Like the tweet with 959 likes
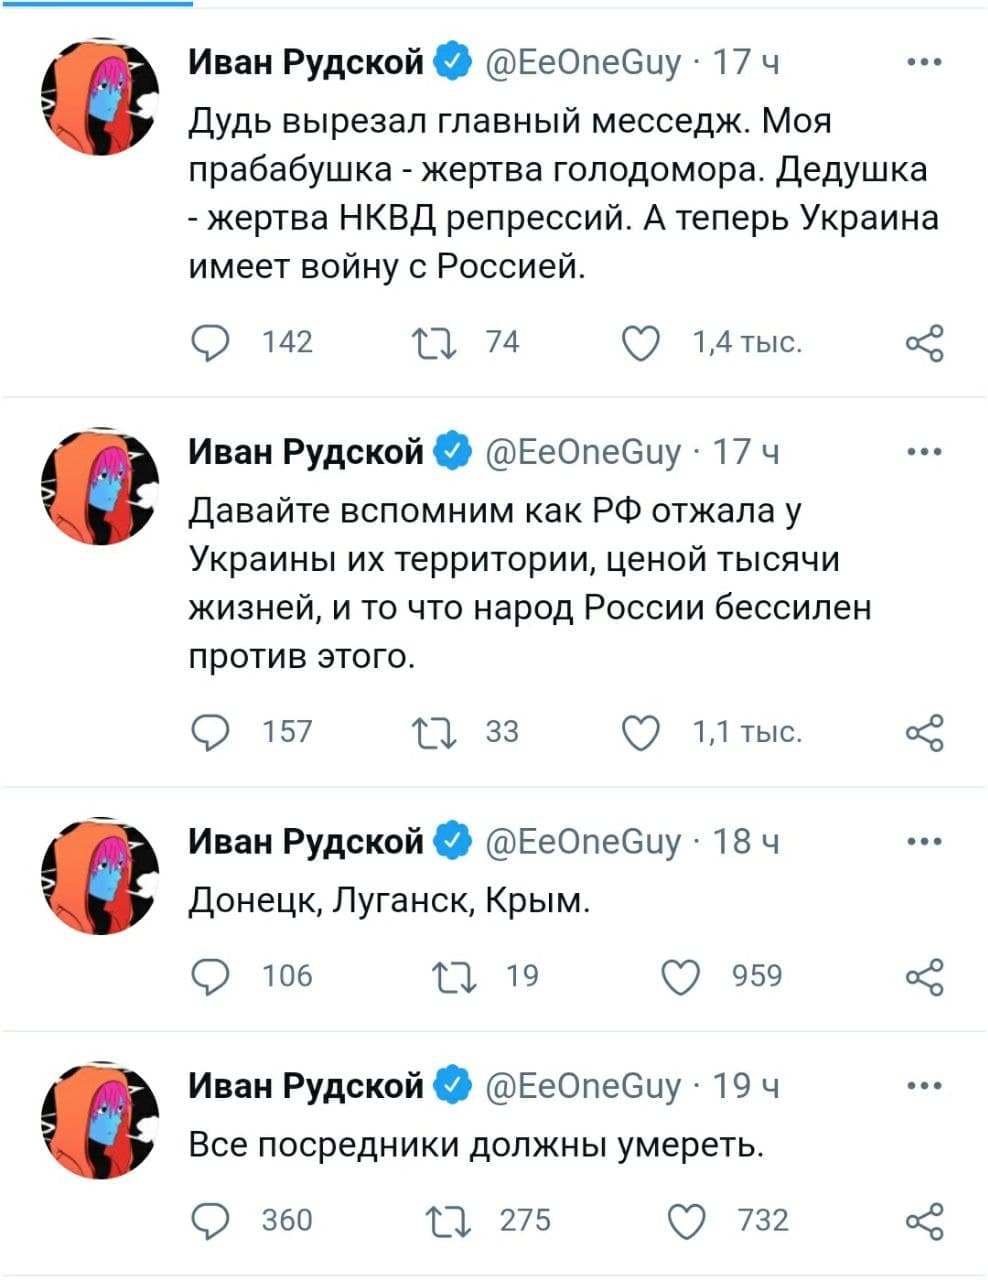This screenshot has width=988, height=1280. pyautogui.click(x=681, y=976)
